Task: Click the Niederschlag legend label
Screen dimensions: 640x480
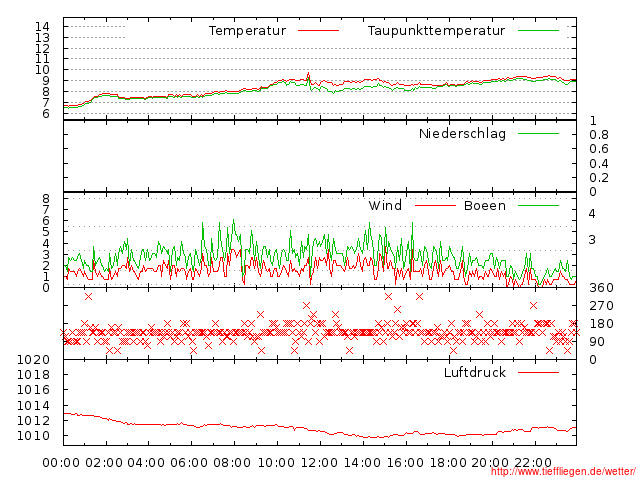Action: (462, 134)
